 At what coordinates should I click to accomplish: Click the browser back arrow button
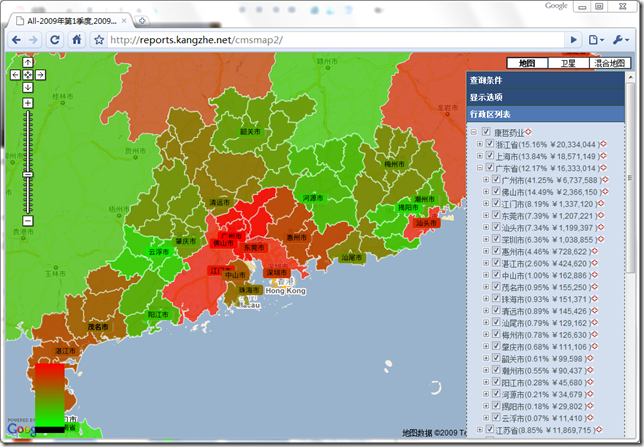click(17, 39)
